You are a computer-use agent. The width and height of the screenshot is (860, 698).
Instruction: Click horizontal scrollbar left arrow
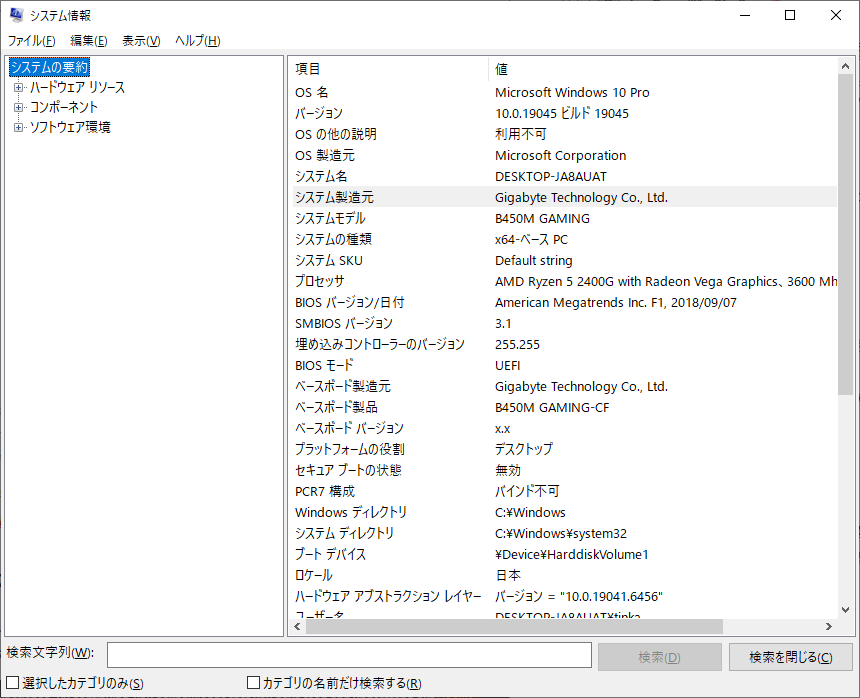pyautogui.click(x=297, y=626)
